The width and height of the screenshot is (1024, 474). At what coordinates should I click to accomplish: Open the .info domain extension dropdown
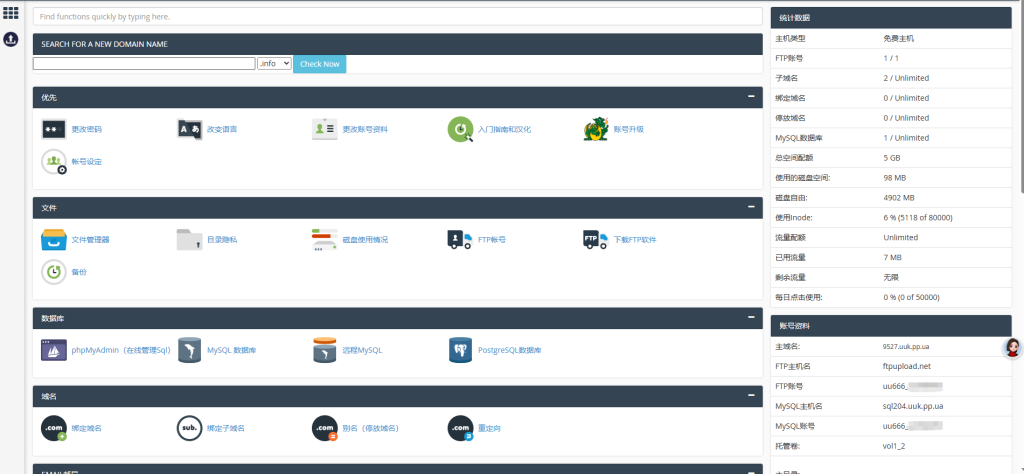point(274,63)
